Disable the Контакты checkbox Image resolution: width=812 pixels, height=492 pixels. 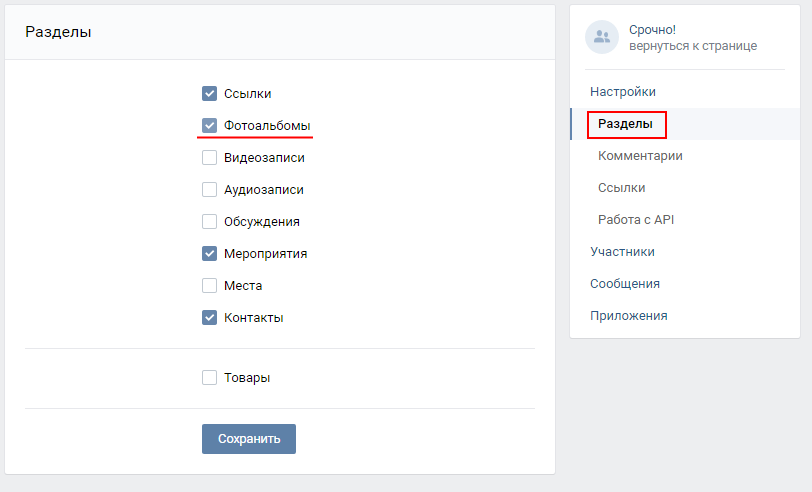209,318
